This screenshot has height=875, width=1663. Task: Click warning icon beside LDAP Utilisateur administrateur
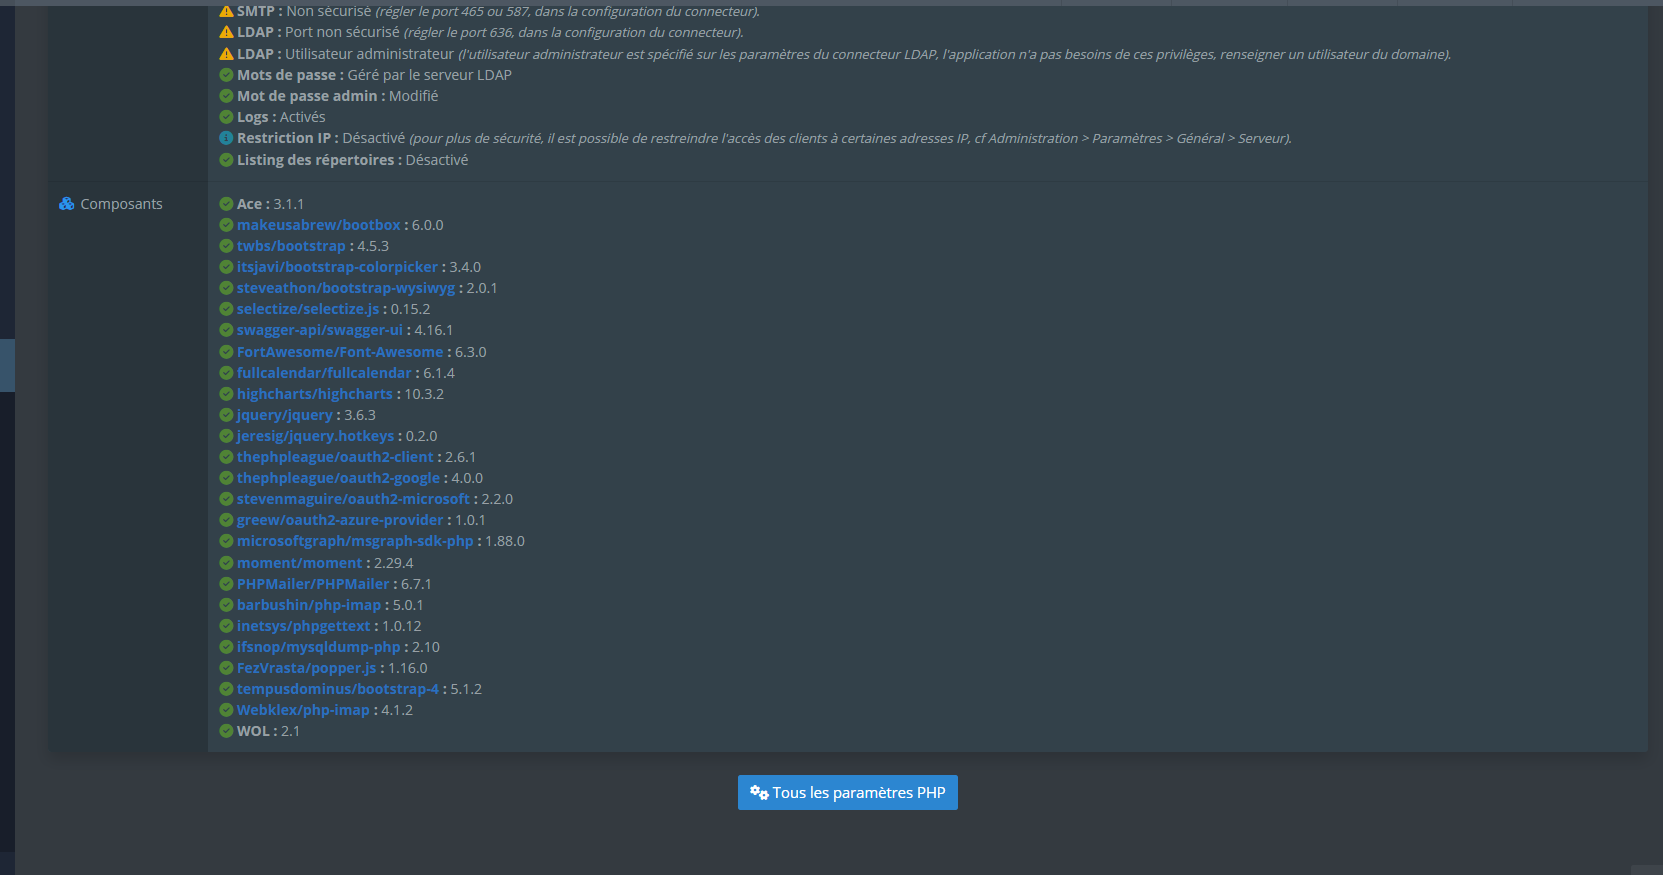(x=226, y=54)
